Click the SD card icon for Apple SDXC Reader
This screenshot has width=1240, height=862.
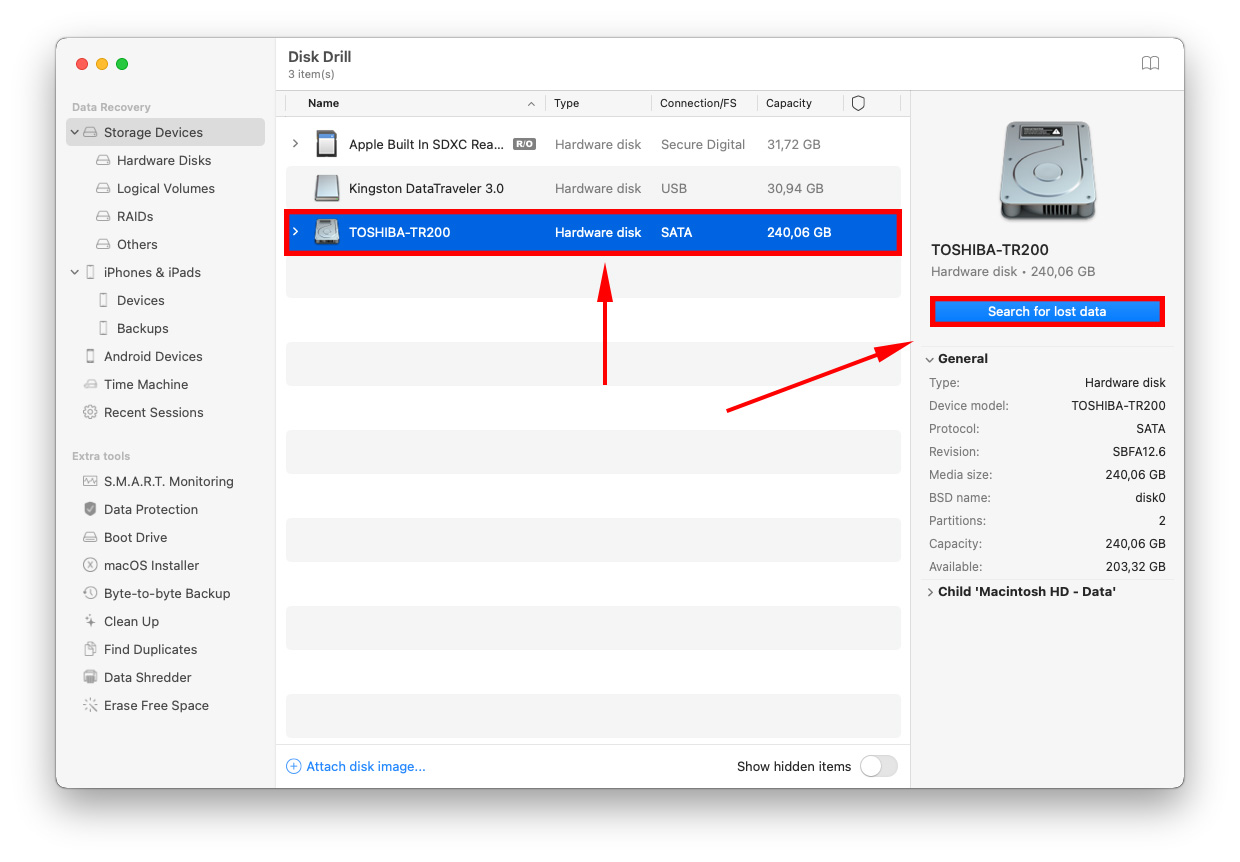click(326, 144)
